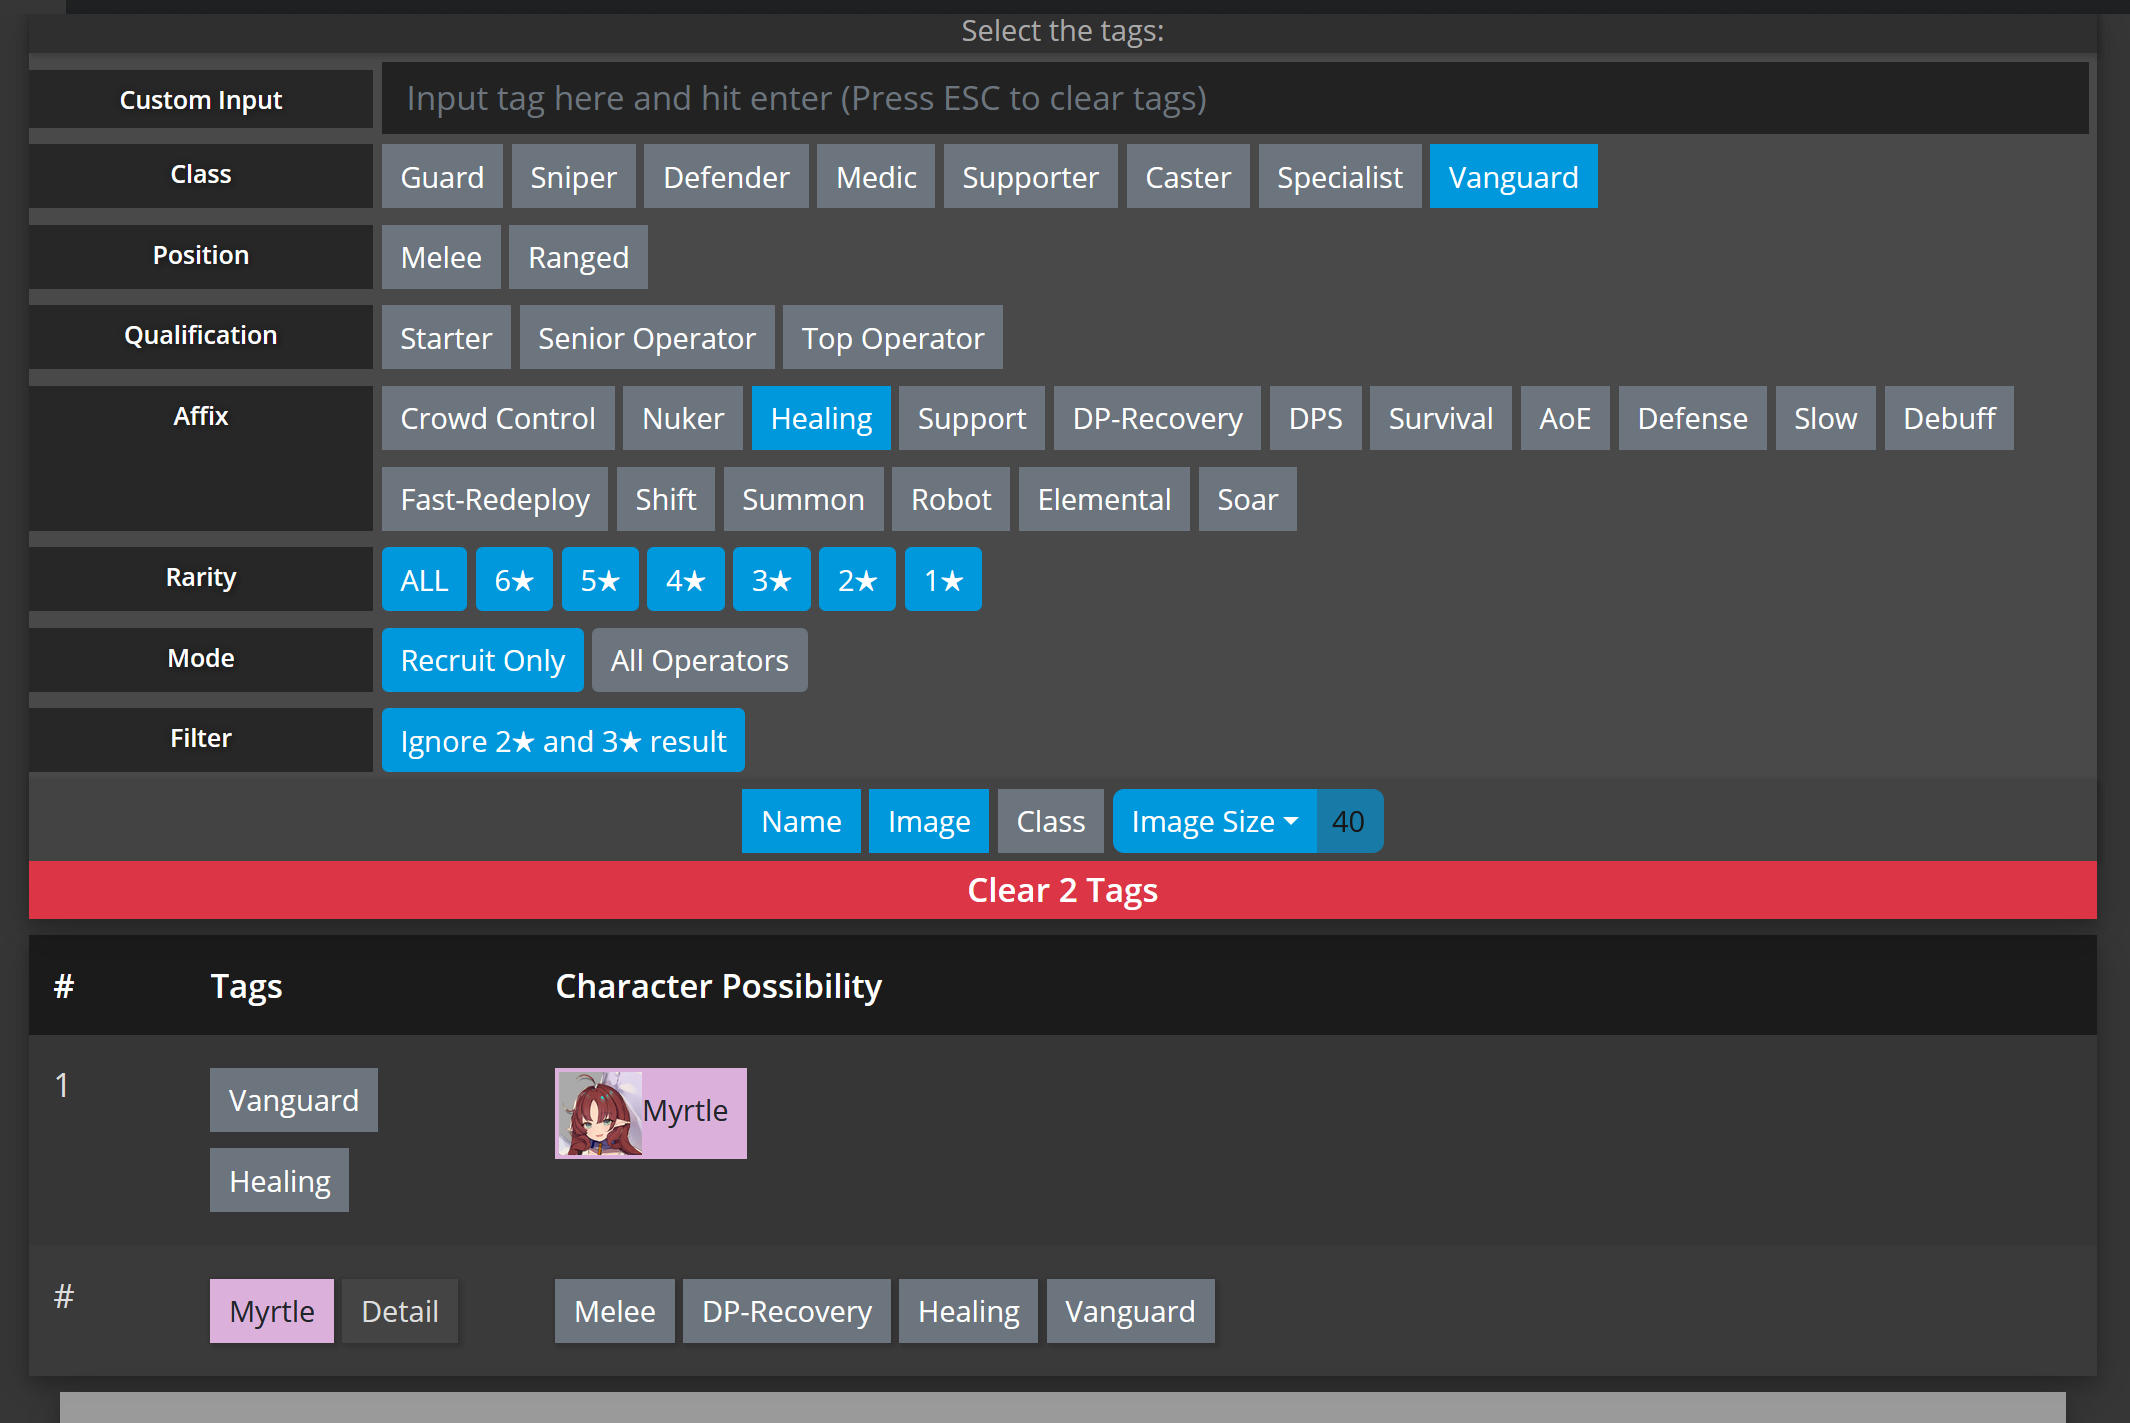The height and width of the screenshot is (1423, 2130).
Task: Click the DP-Recovery tag in Myrtle's row
Action: pos(786,1311)
